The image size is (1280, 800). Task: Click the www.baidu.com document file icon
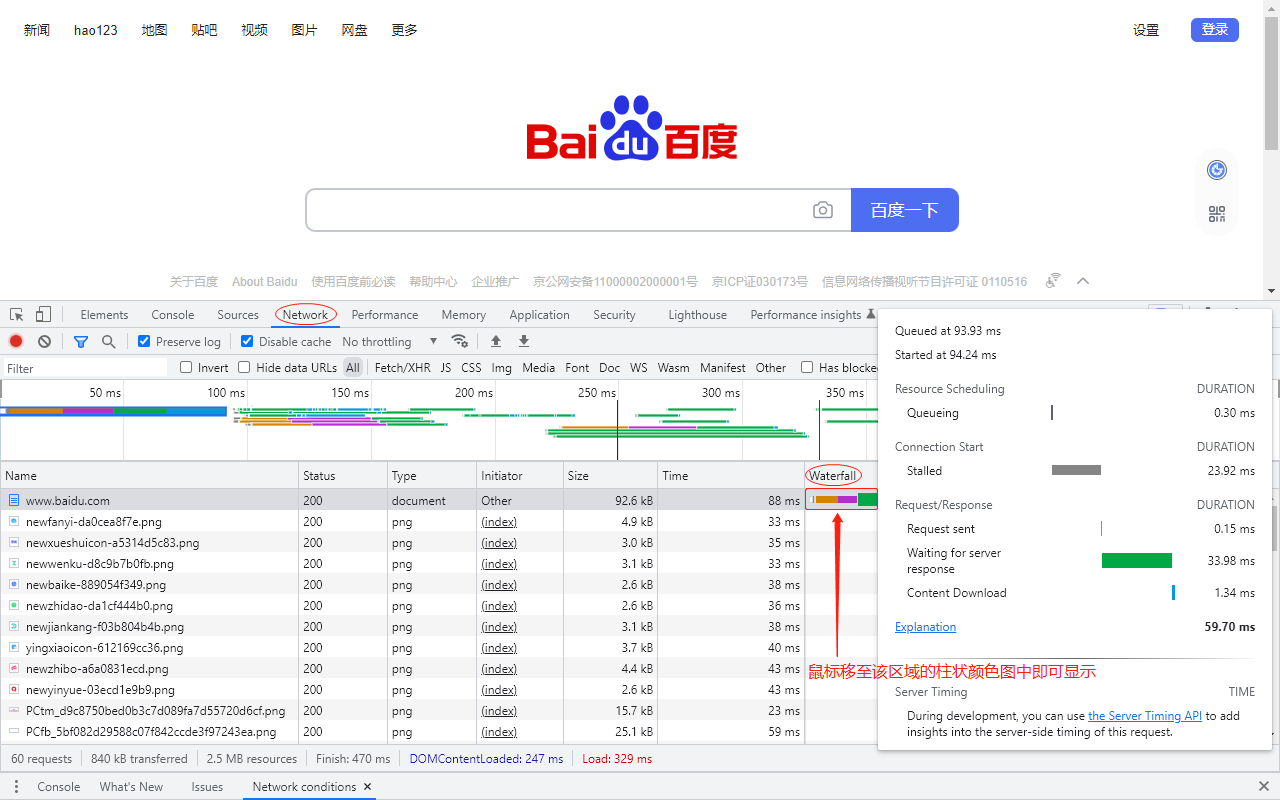click(x=14, y=500)
